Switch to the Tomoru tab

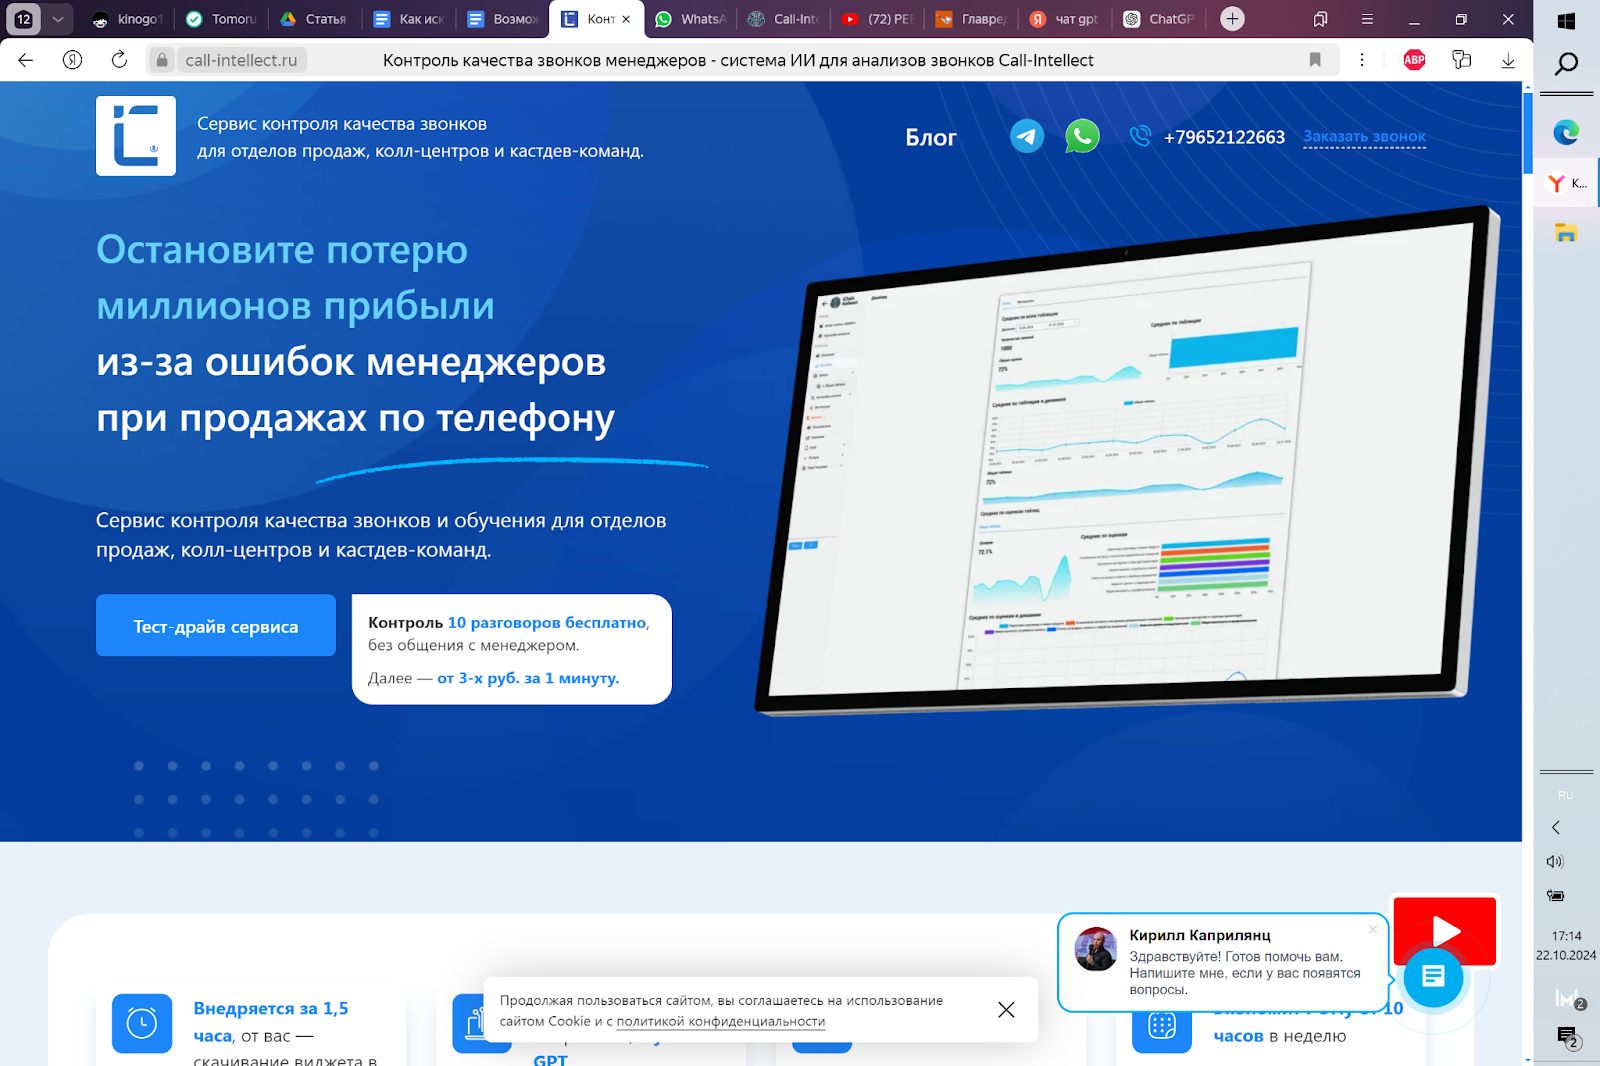[222, 19]
